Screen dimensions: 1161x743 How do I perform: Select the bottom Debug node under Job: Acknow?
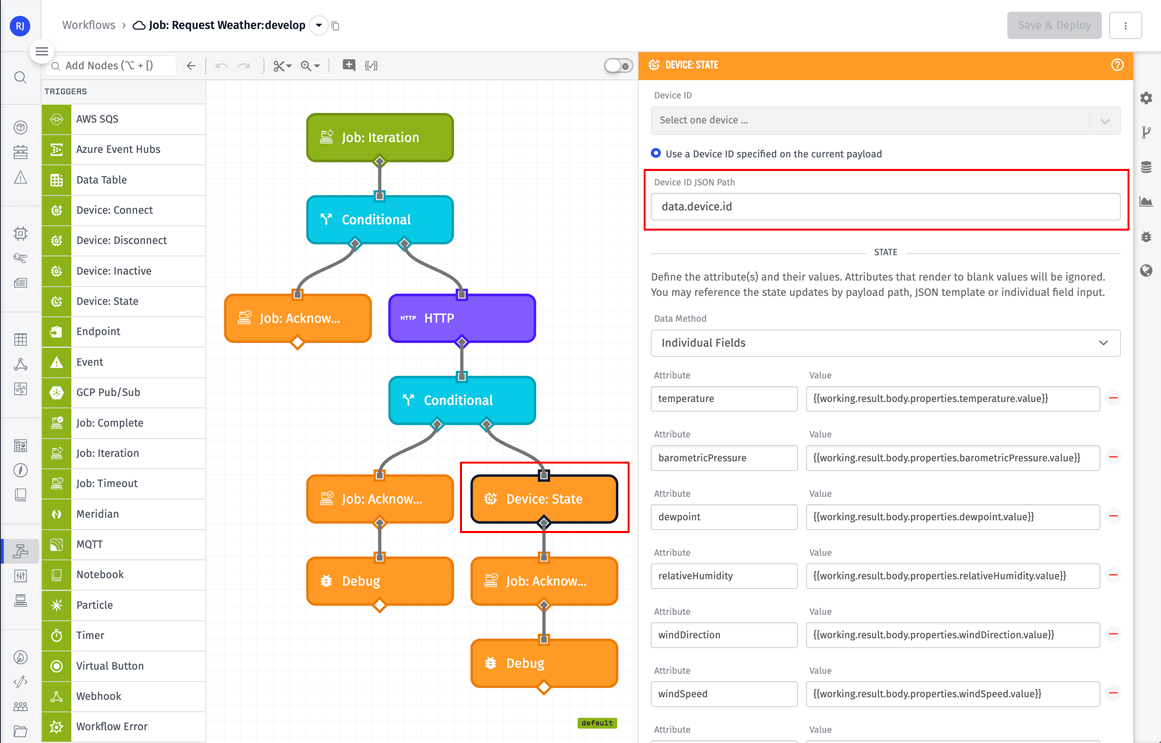[x=544, y=663]
